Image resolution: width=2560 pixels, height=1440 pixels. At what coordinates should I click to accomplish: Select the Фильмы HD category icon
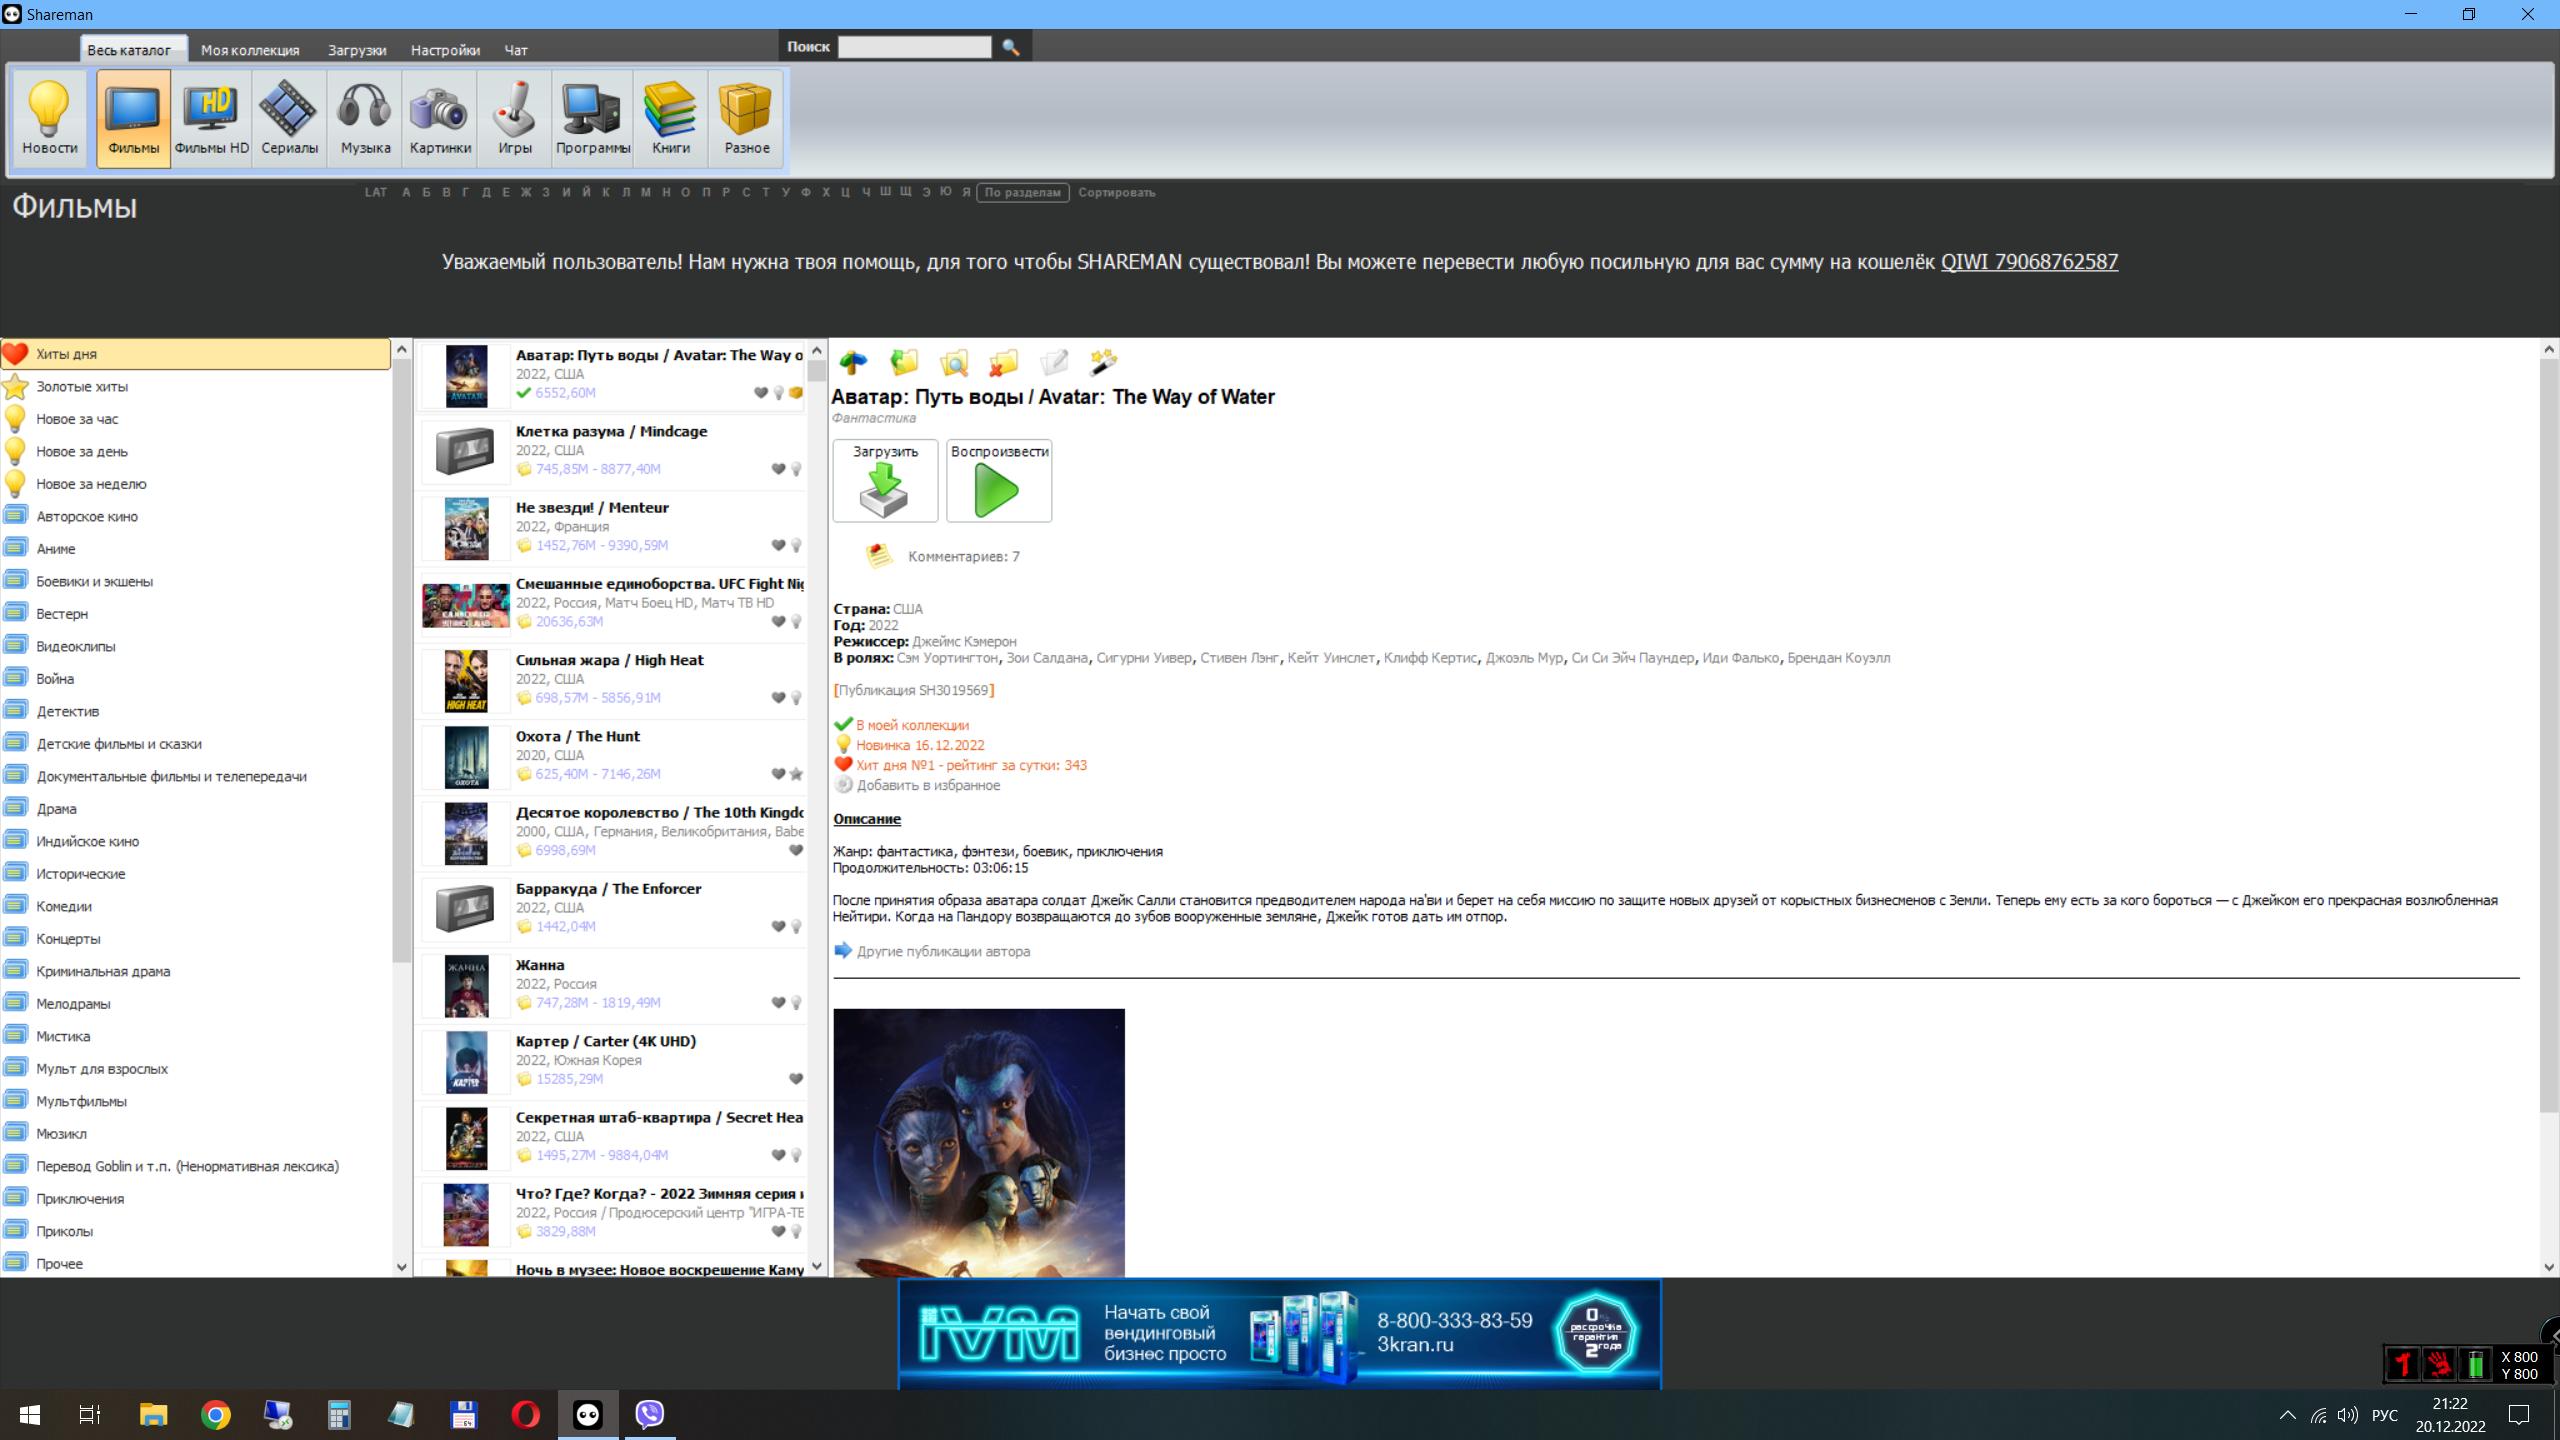[211, 118]
